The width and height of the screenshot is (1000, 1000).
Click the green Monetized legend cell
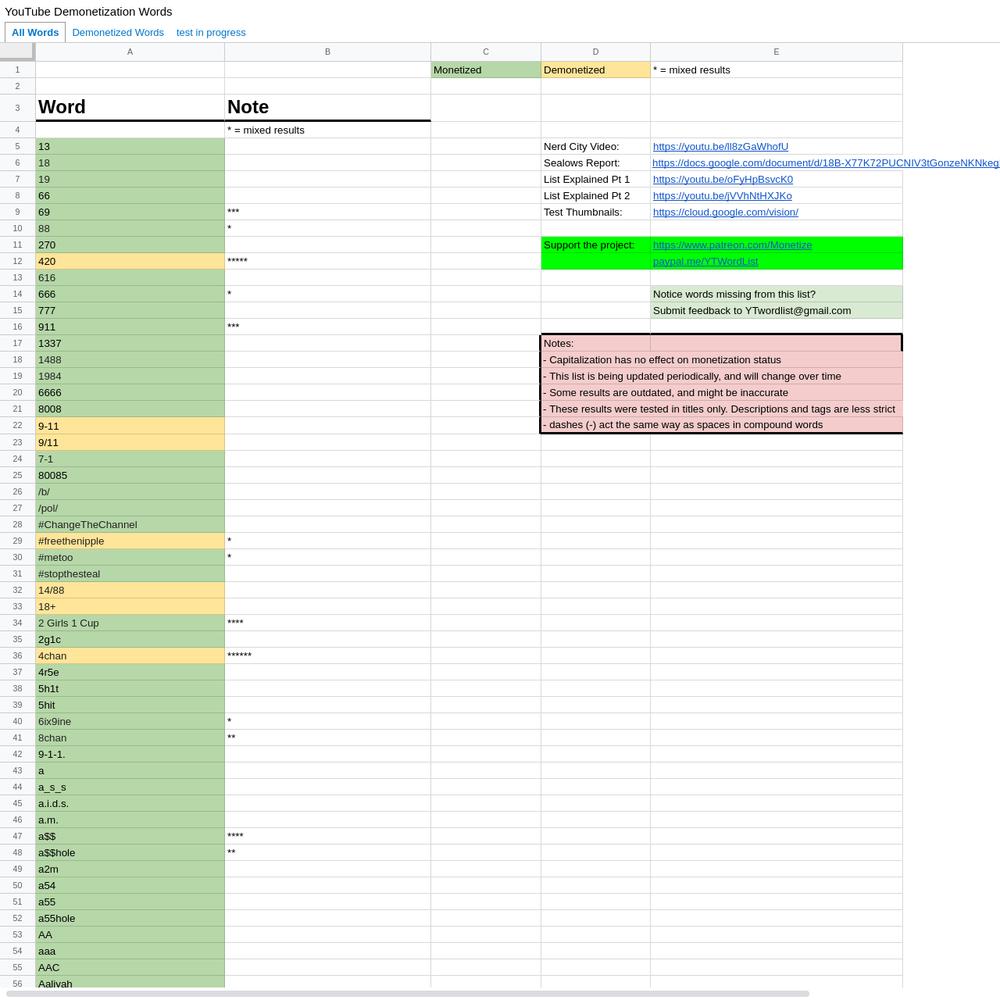(486, 70)
